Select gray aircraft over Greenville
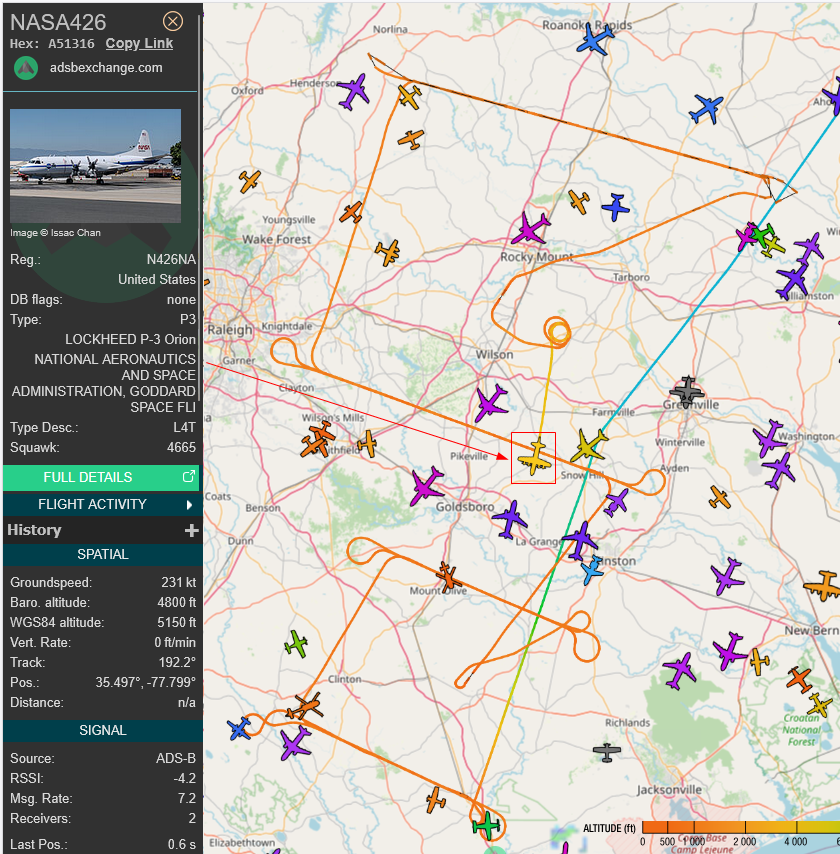This screenshot has height=854, width=840. 687,391
